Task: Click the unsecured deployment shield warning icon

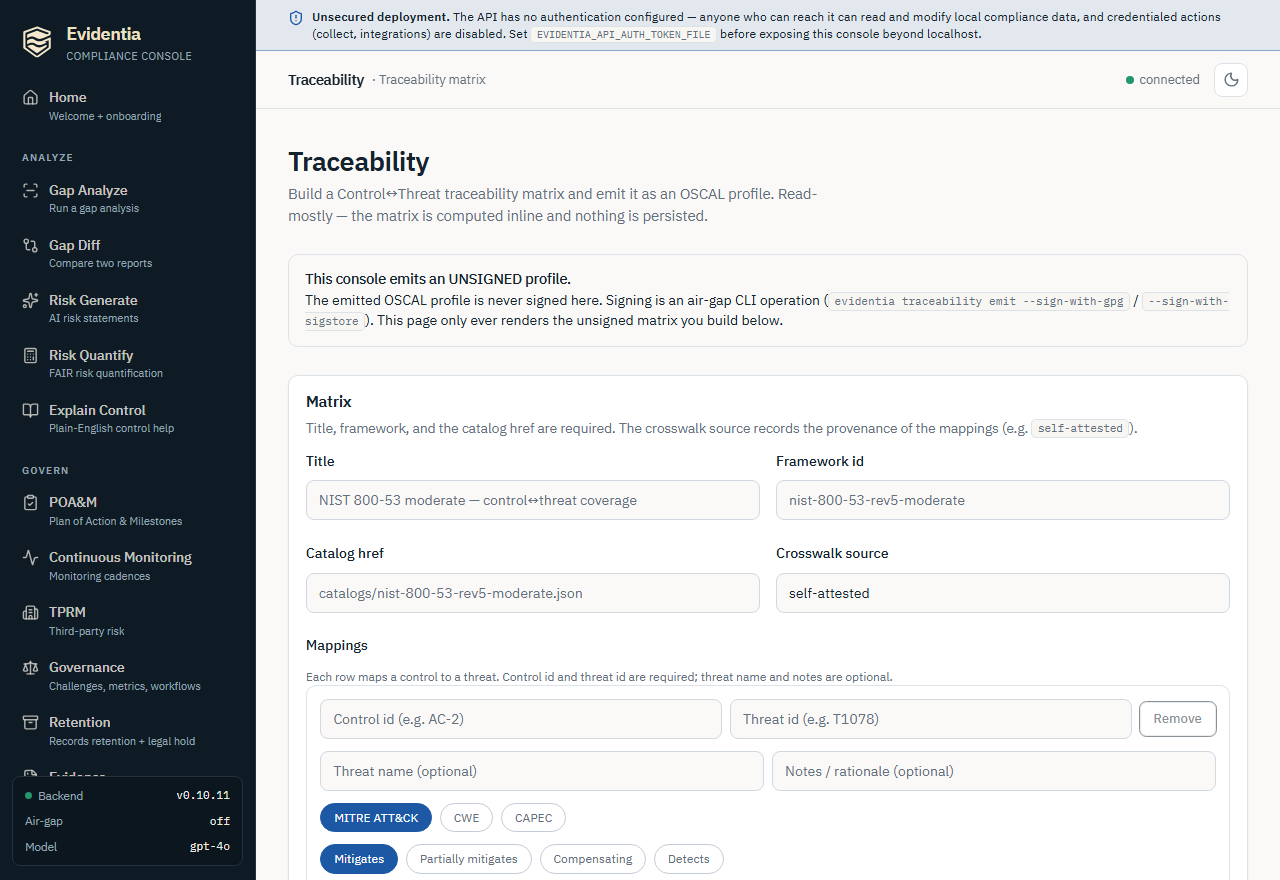Action: tap(296, 18)
